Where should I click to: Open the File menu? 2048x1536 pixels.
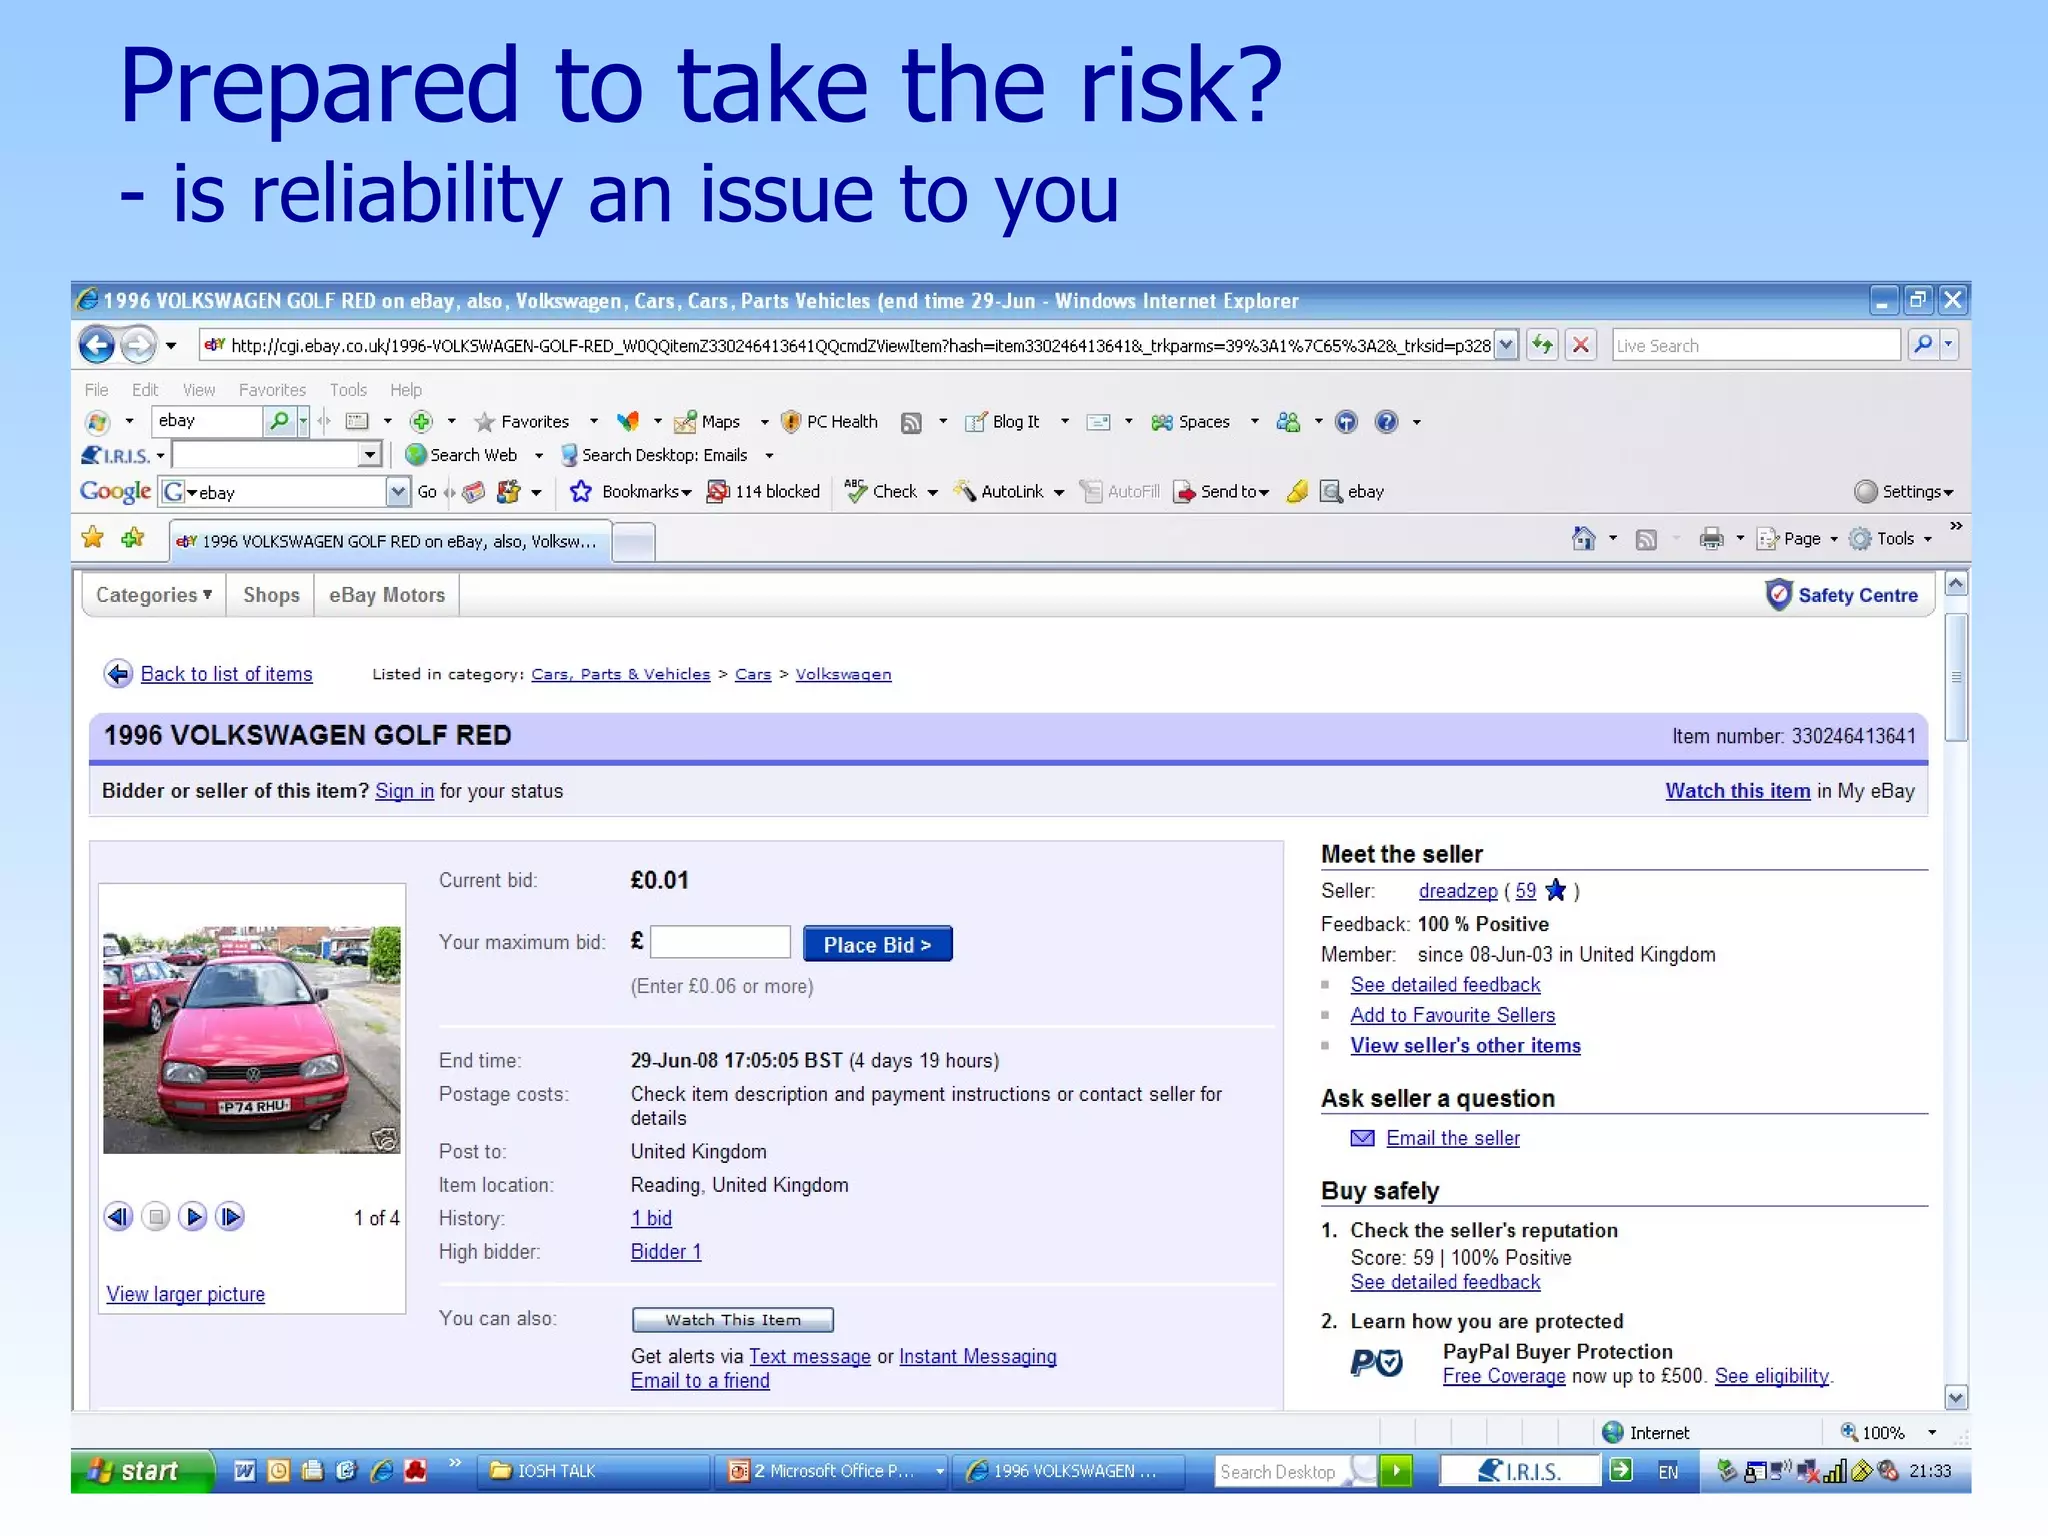point(96,390)
